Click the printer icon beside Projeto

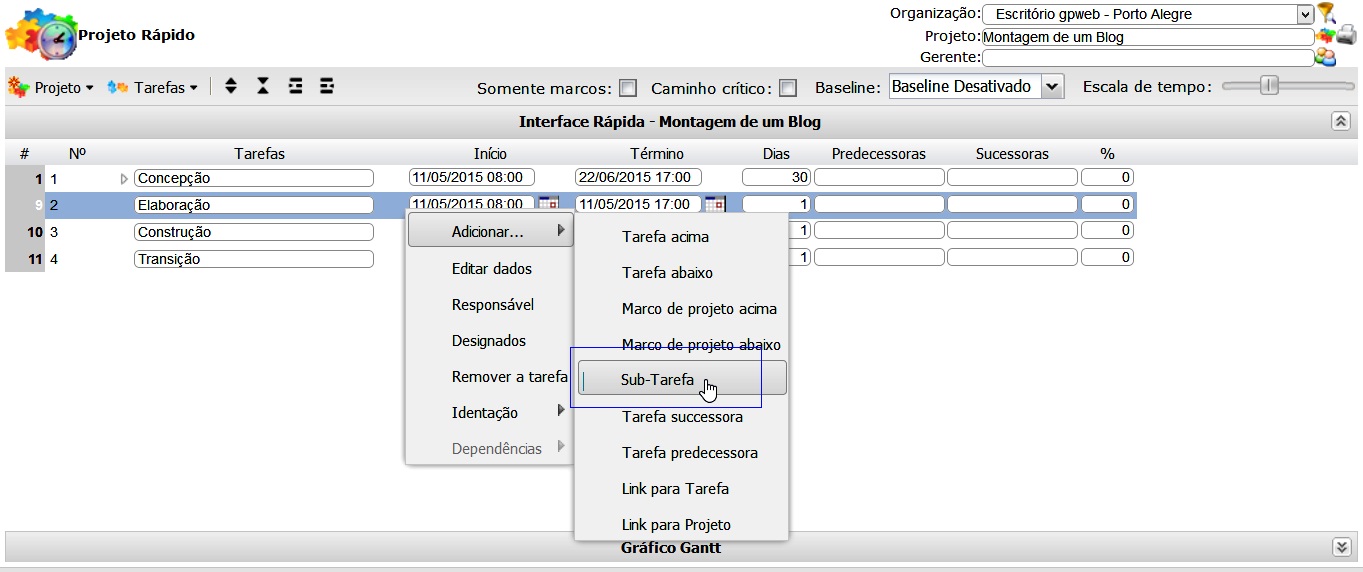coord(1346,36)
